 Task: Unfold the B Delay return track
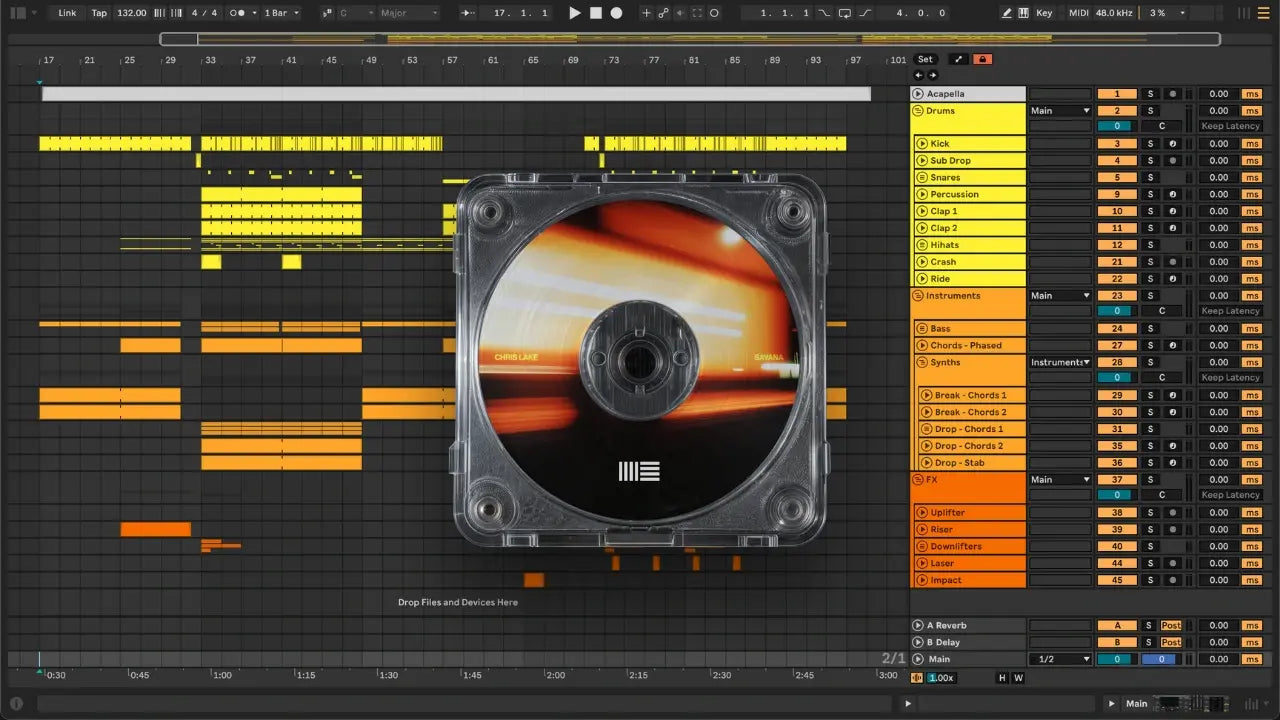coord(918,642)
